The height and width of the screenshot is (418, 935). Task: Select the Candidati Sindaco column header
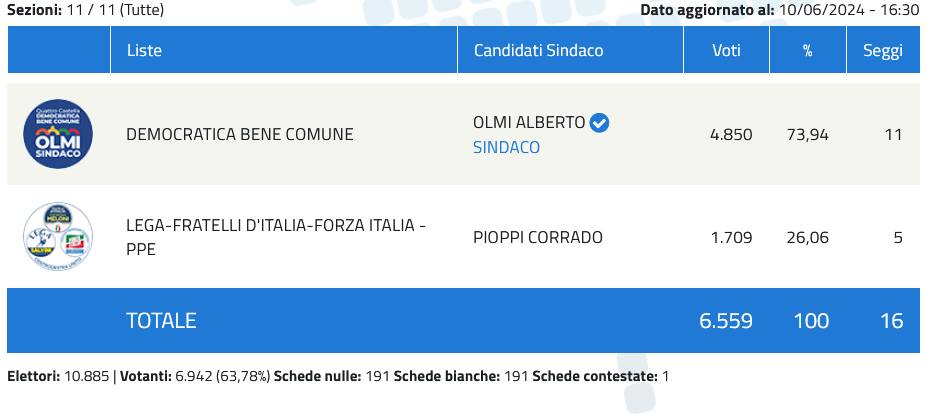tap(538, 50)
